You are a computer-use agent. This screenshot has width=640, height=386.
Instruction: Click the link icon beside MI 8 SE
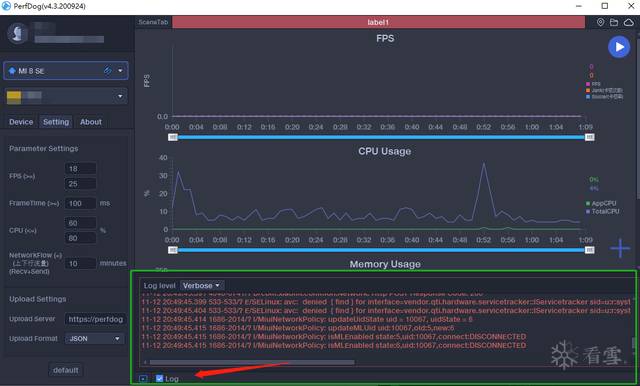[x=108, y=71]
